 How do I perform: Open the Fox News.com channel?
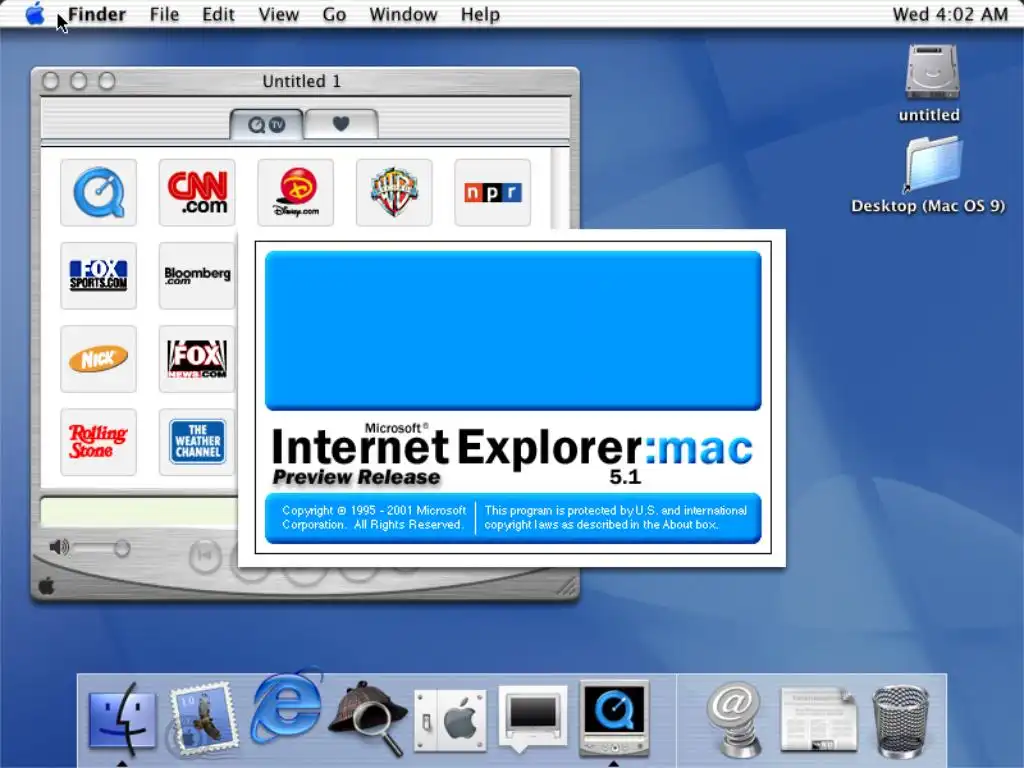tap(197, 359)
